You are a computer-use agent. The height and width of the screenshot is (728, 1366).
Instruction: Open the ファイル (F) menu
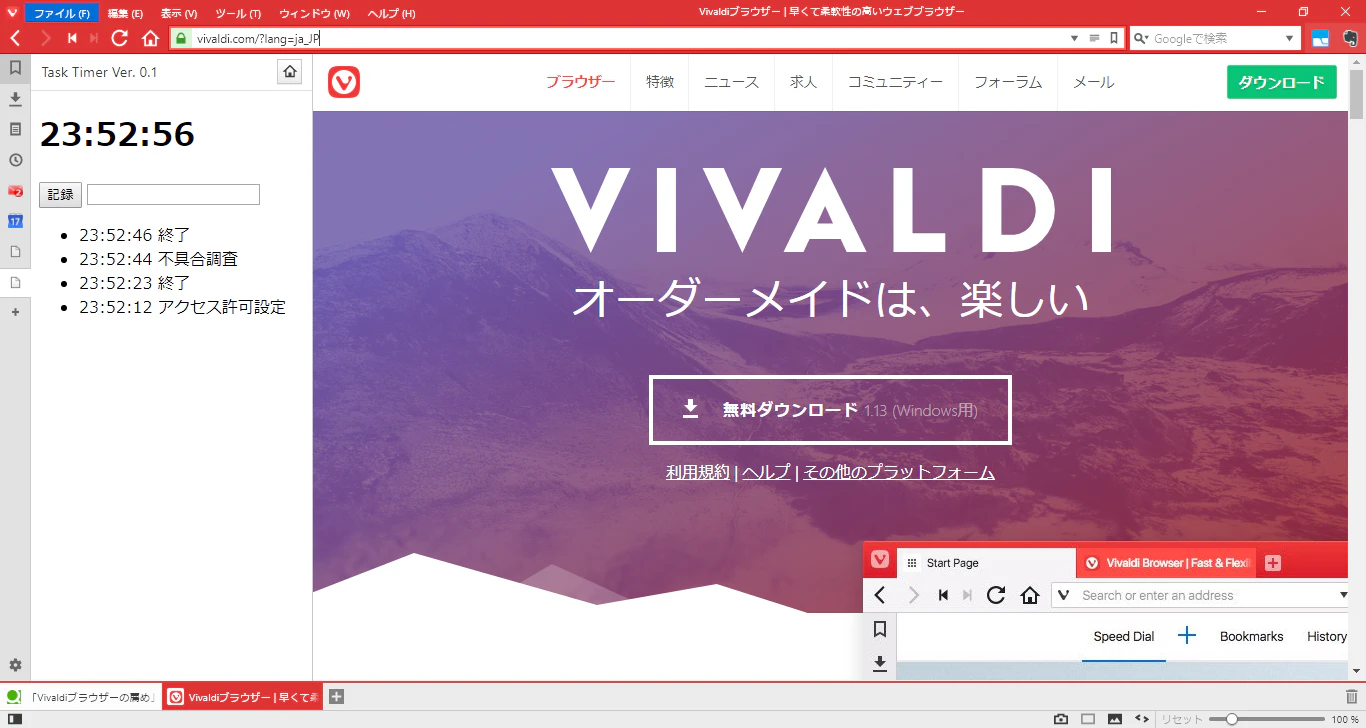coord(61,14)
